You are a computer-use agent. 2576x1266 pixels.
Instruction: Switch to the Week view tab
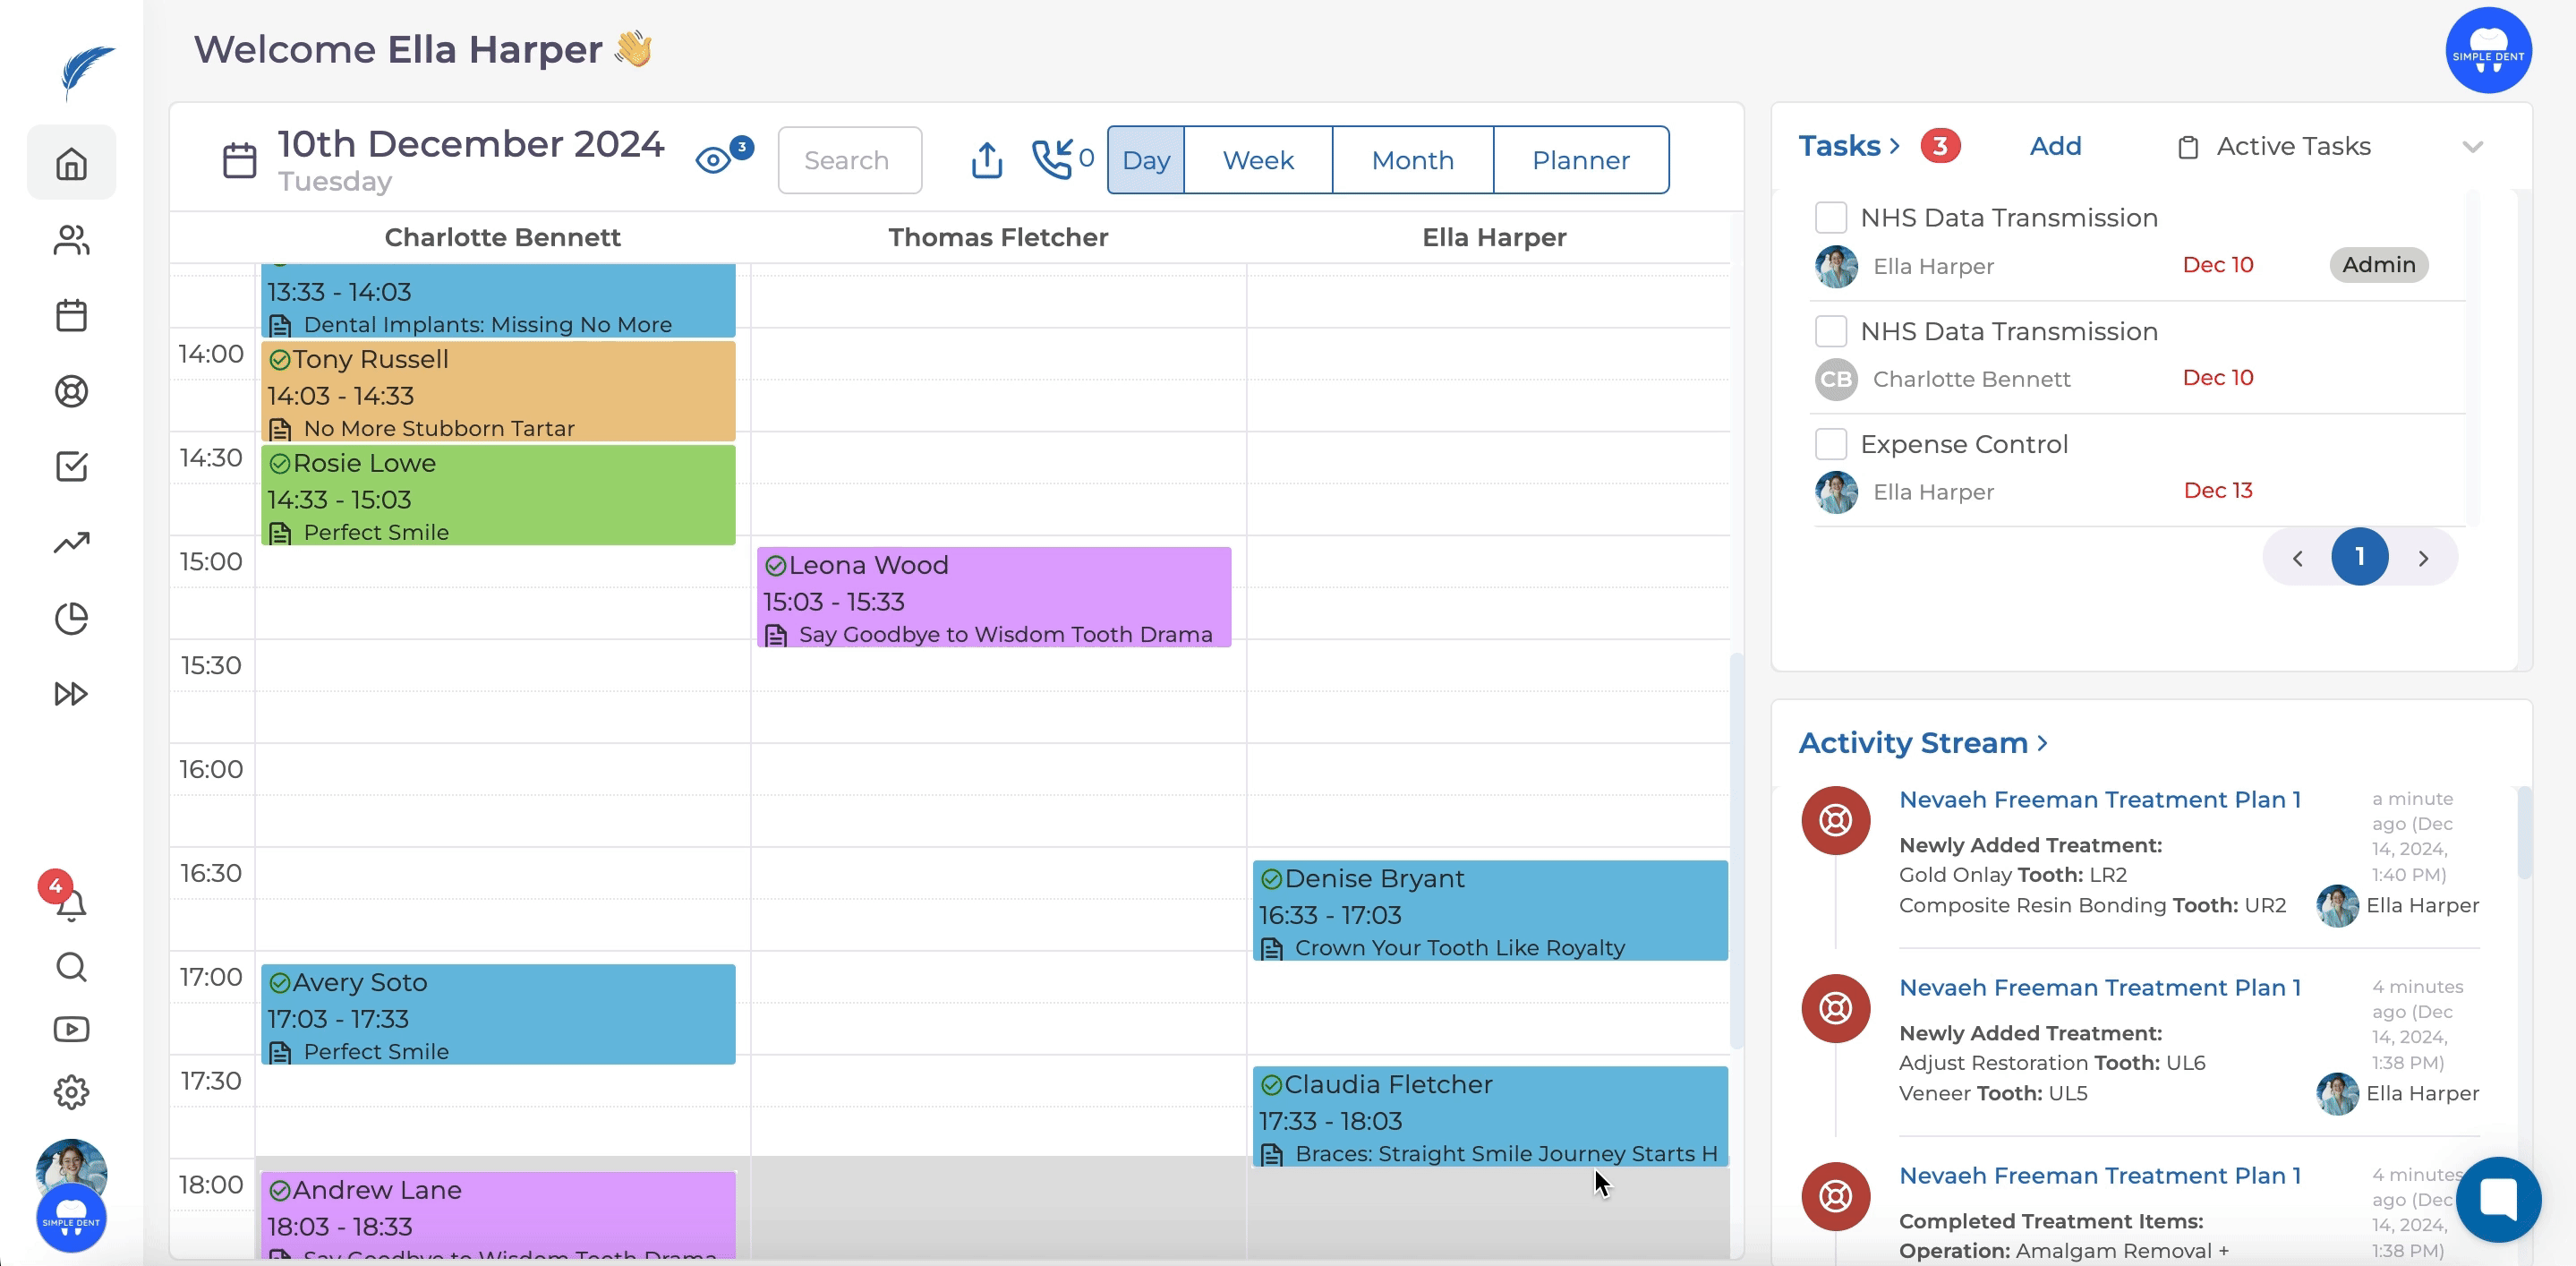1257,160
